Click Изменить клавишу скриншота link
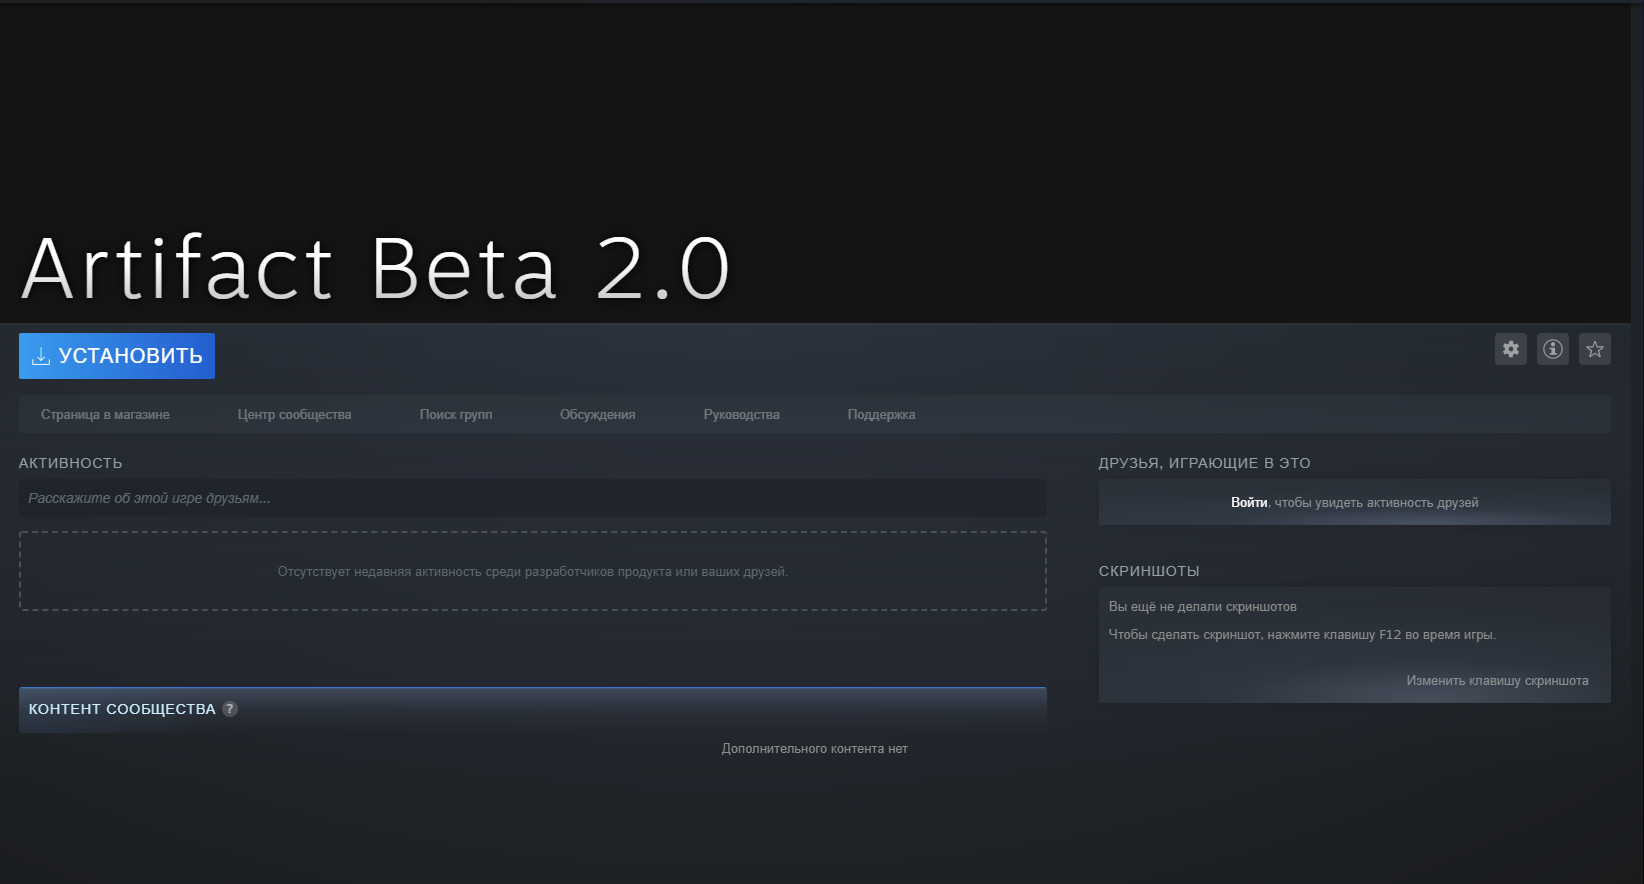The width and height of the screenshot is (1644, 884). point(1497,681)
